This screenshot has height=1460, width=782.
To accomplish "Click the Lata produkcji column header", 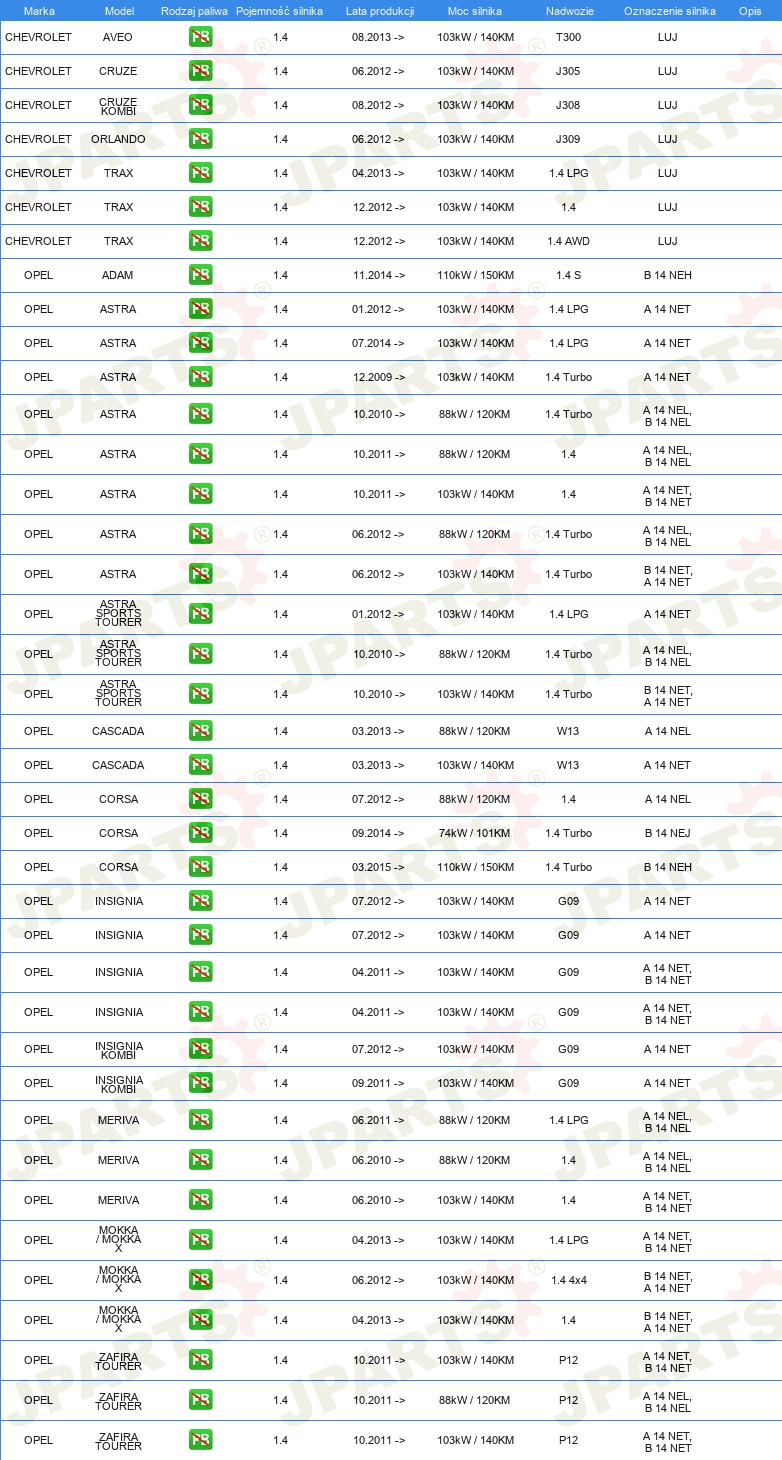I will click(x=380, y=11).
